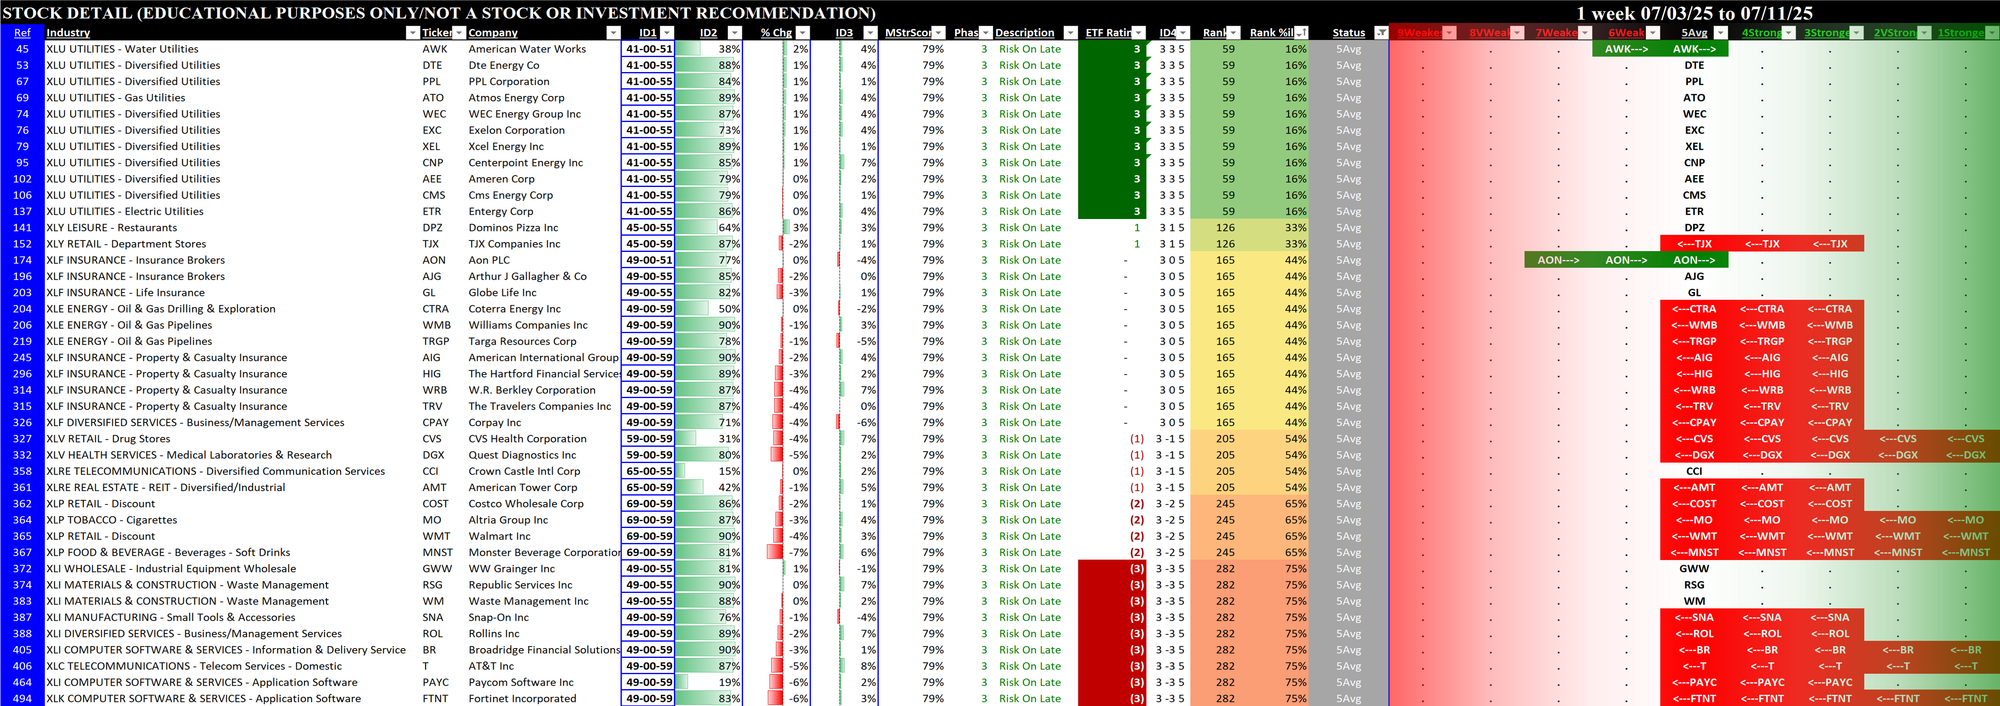Select the 8% ID3 cell for AT&T Inc
The height and width of the screenshot is (706, 2000).
(x=845, y=666)
